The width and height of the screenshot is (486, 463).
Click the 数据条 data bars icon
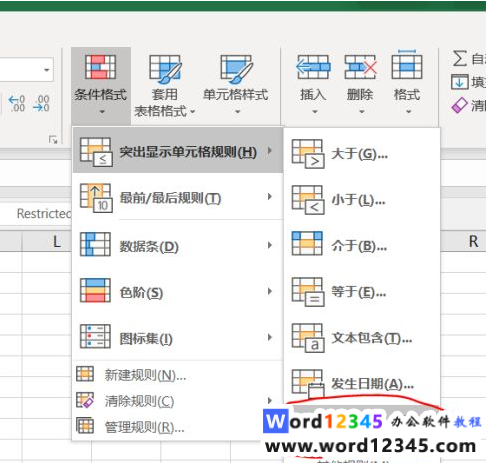pyautogui.click(x=95, y=244)
